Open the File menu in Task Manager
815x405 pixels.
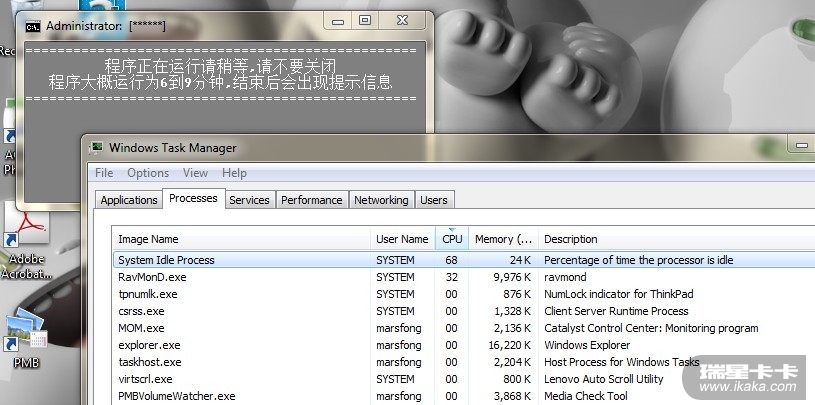[x=104, y=173]
